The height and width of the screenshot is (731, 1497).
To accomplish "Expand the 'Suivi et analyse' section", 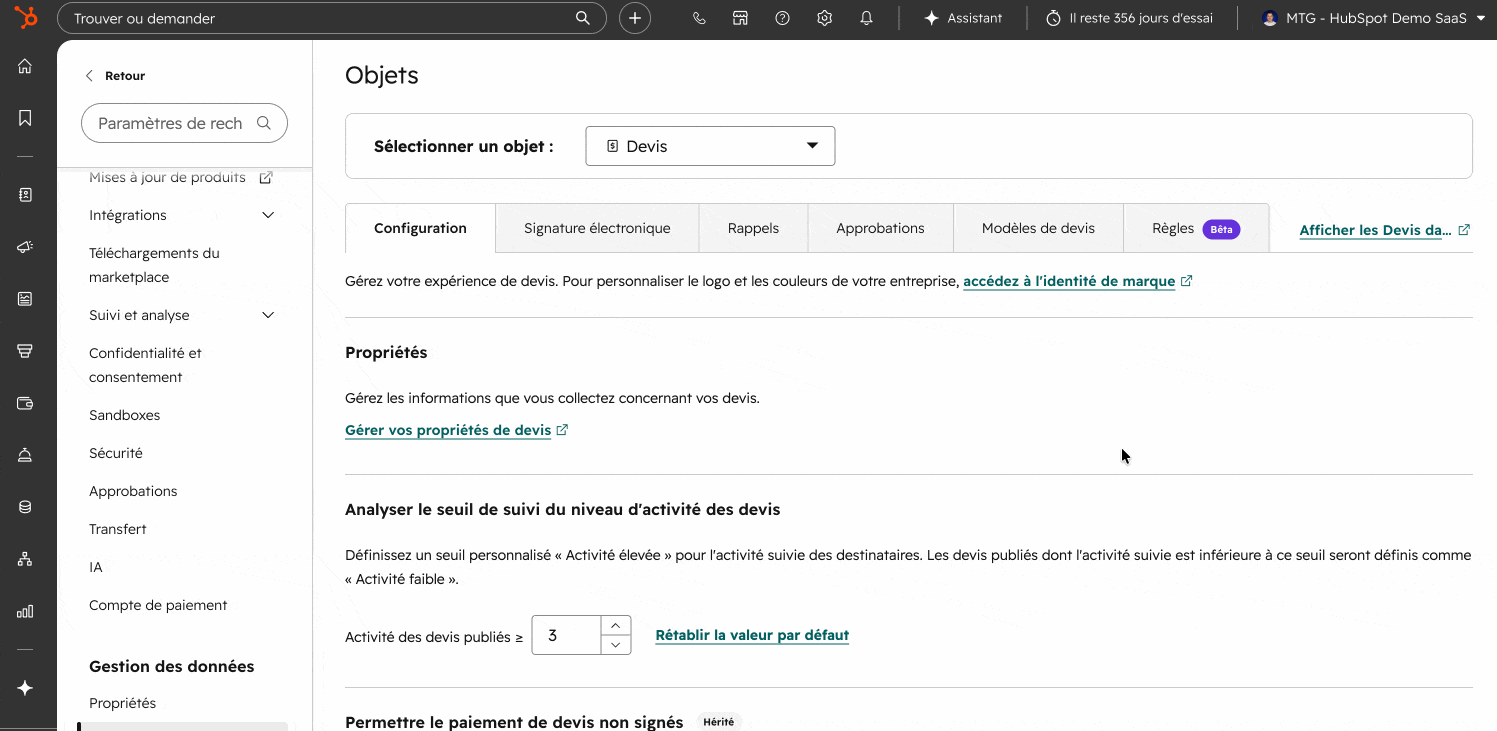I will click(x=181, y=315).
